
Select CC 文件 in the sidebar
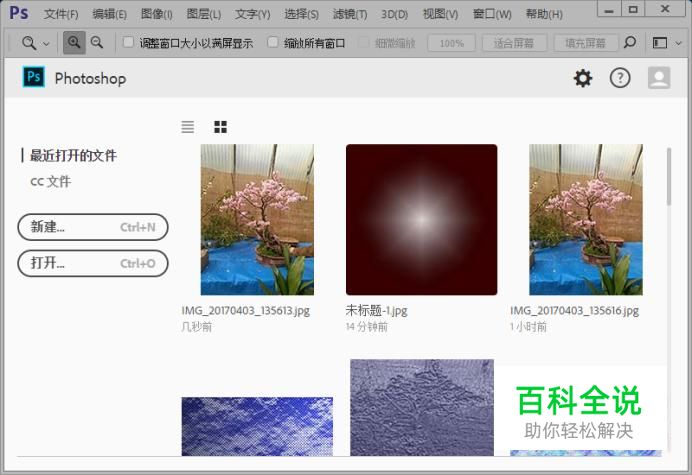50,181
